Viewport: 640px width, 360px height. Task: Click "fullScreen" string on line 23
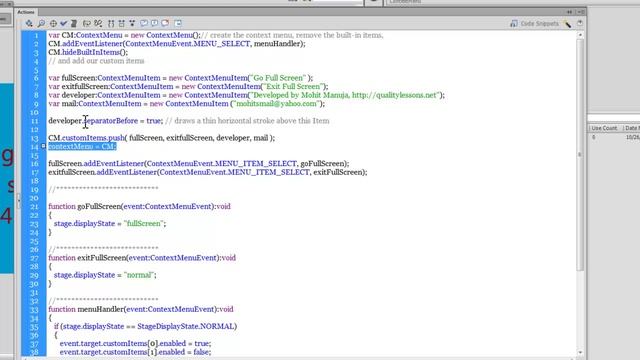click(x=143, y=223)
